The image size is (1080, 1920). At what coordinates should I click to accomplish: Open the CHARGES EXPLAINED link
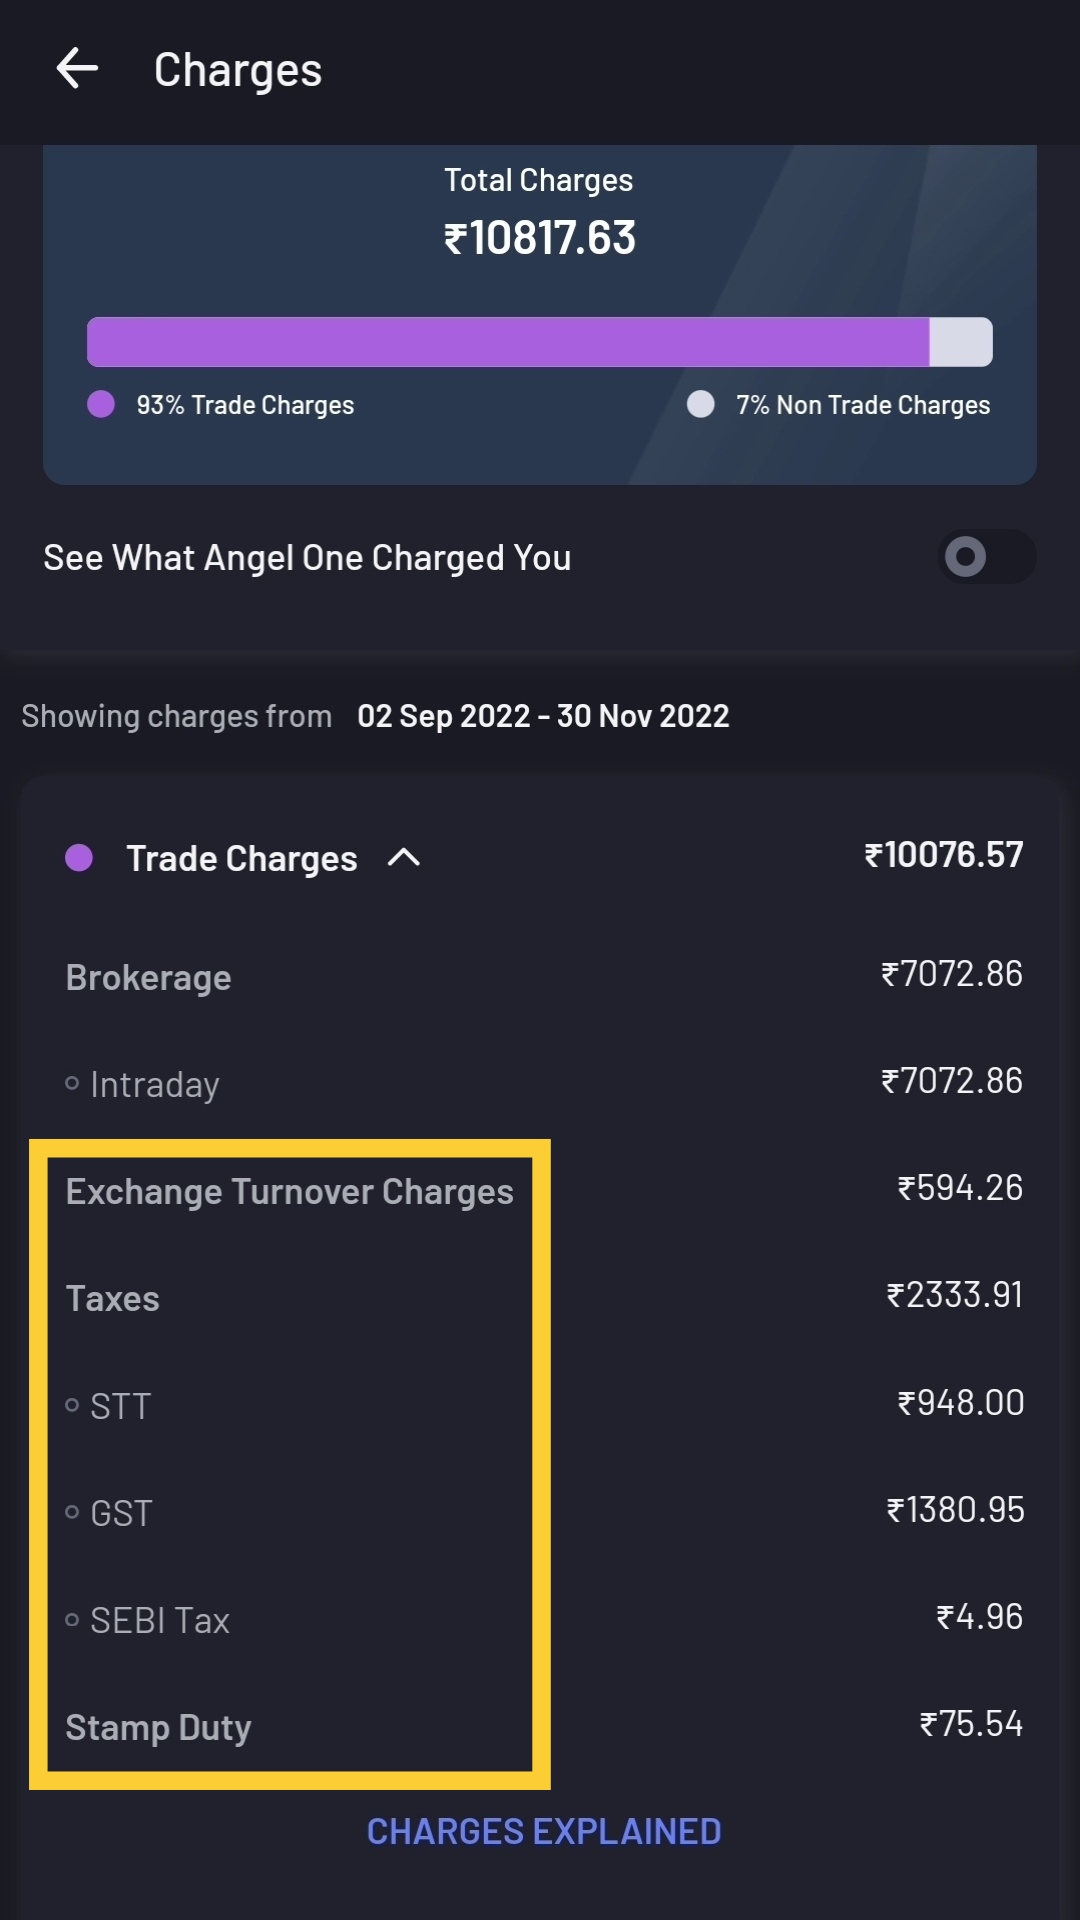coord(543,1831)
